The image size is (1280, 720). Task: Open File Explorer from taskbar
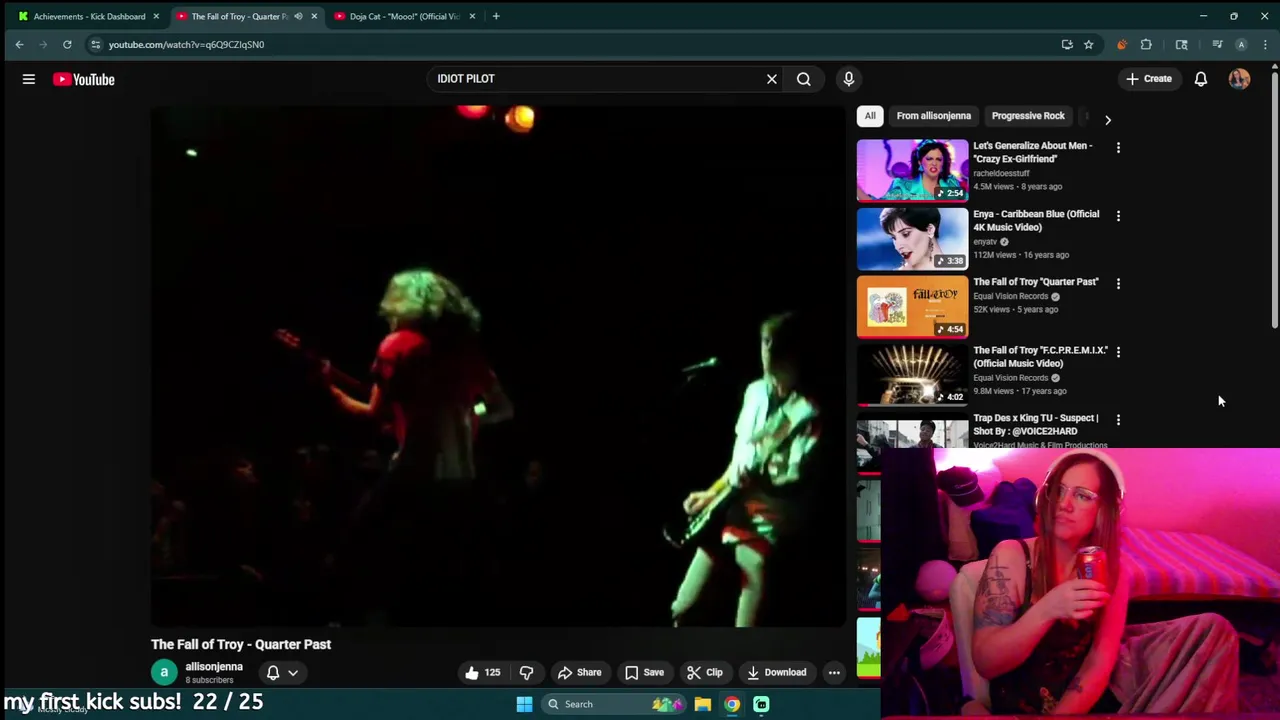coord(703,704)
